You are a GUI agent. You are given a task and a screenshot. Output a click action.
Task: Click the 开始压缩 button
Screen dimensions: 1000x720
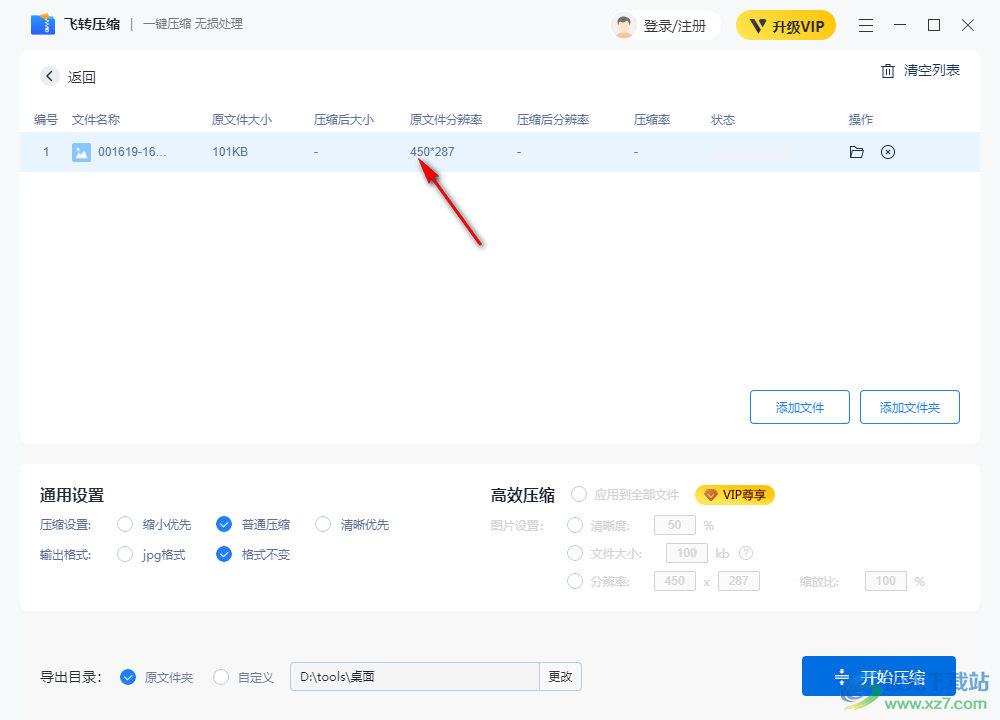[879, 676]
